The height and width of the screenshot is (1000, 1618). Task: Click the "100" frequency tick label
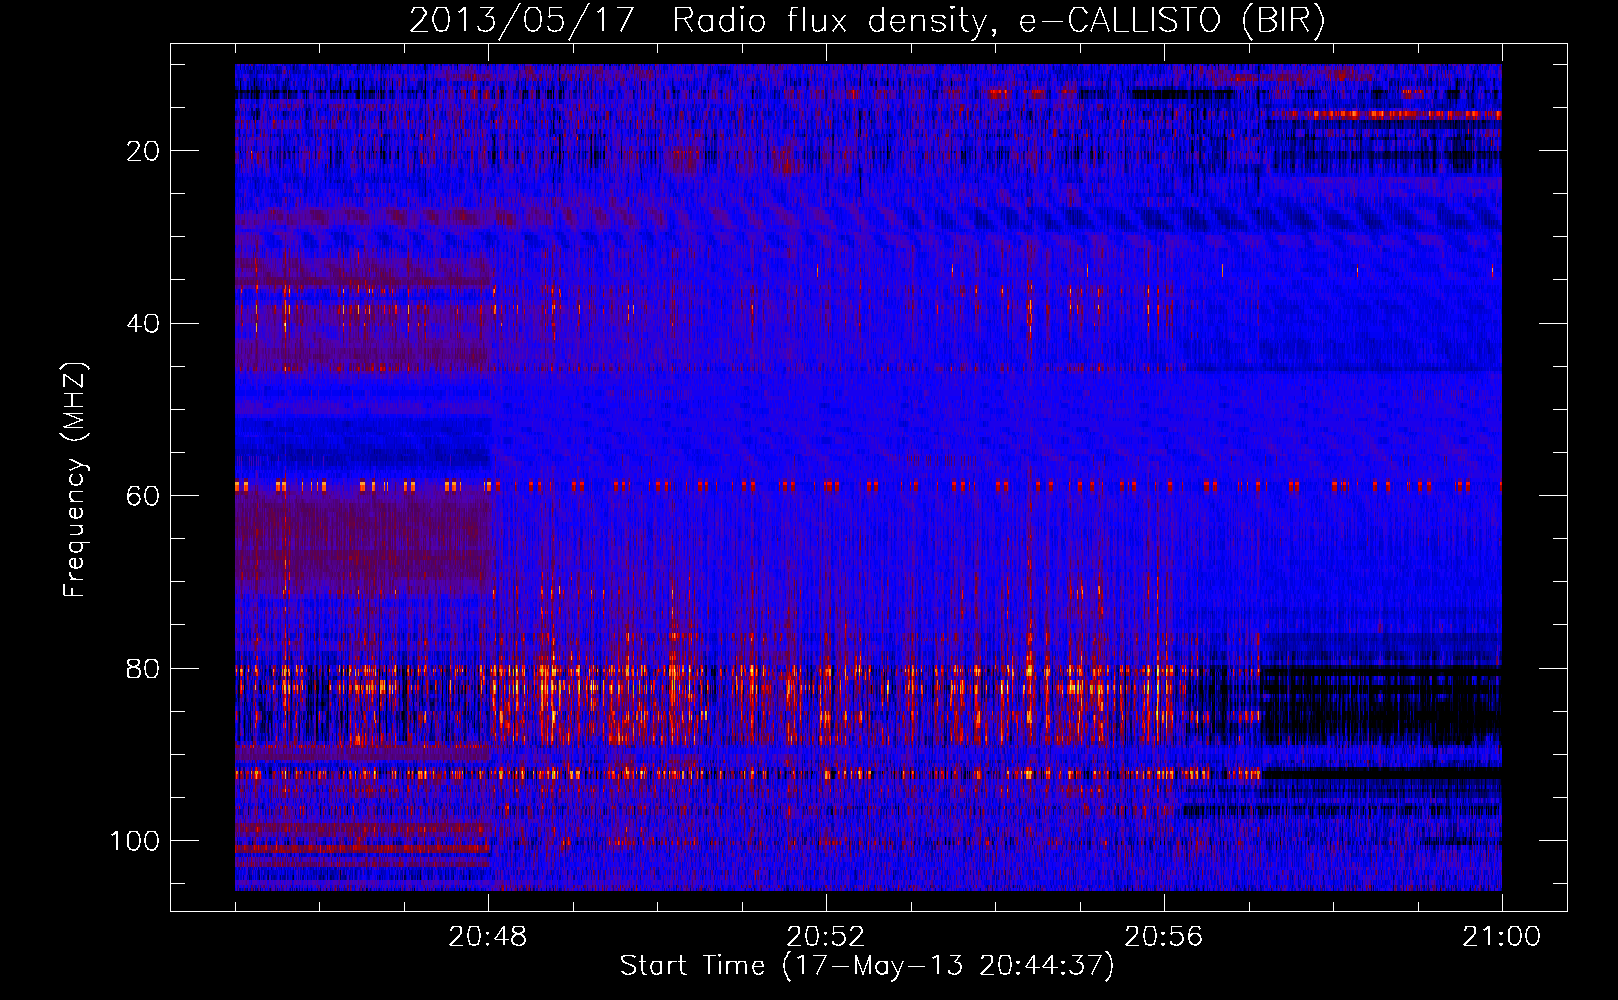coord(135,841)
